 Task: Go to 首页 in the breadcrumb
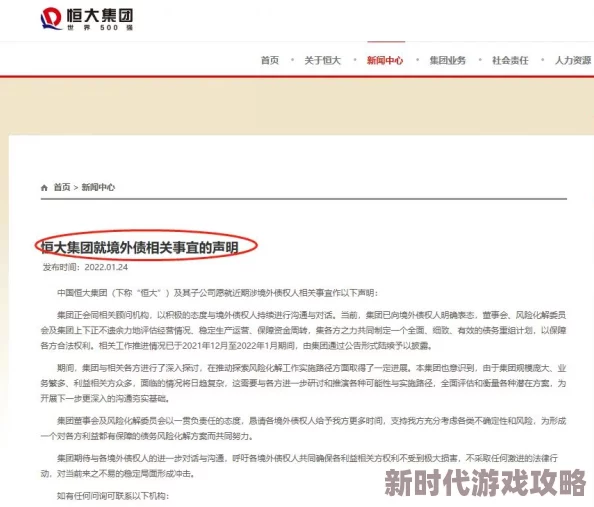coord(62,187)
